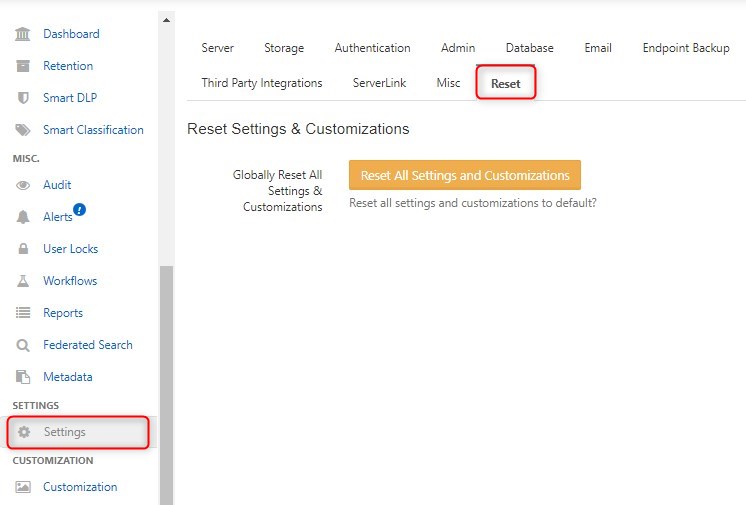Open Dashboard via its building icon
The height and width of the screenshot is (505, 746).
click(x=22, y=34)
